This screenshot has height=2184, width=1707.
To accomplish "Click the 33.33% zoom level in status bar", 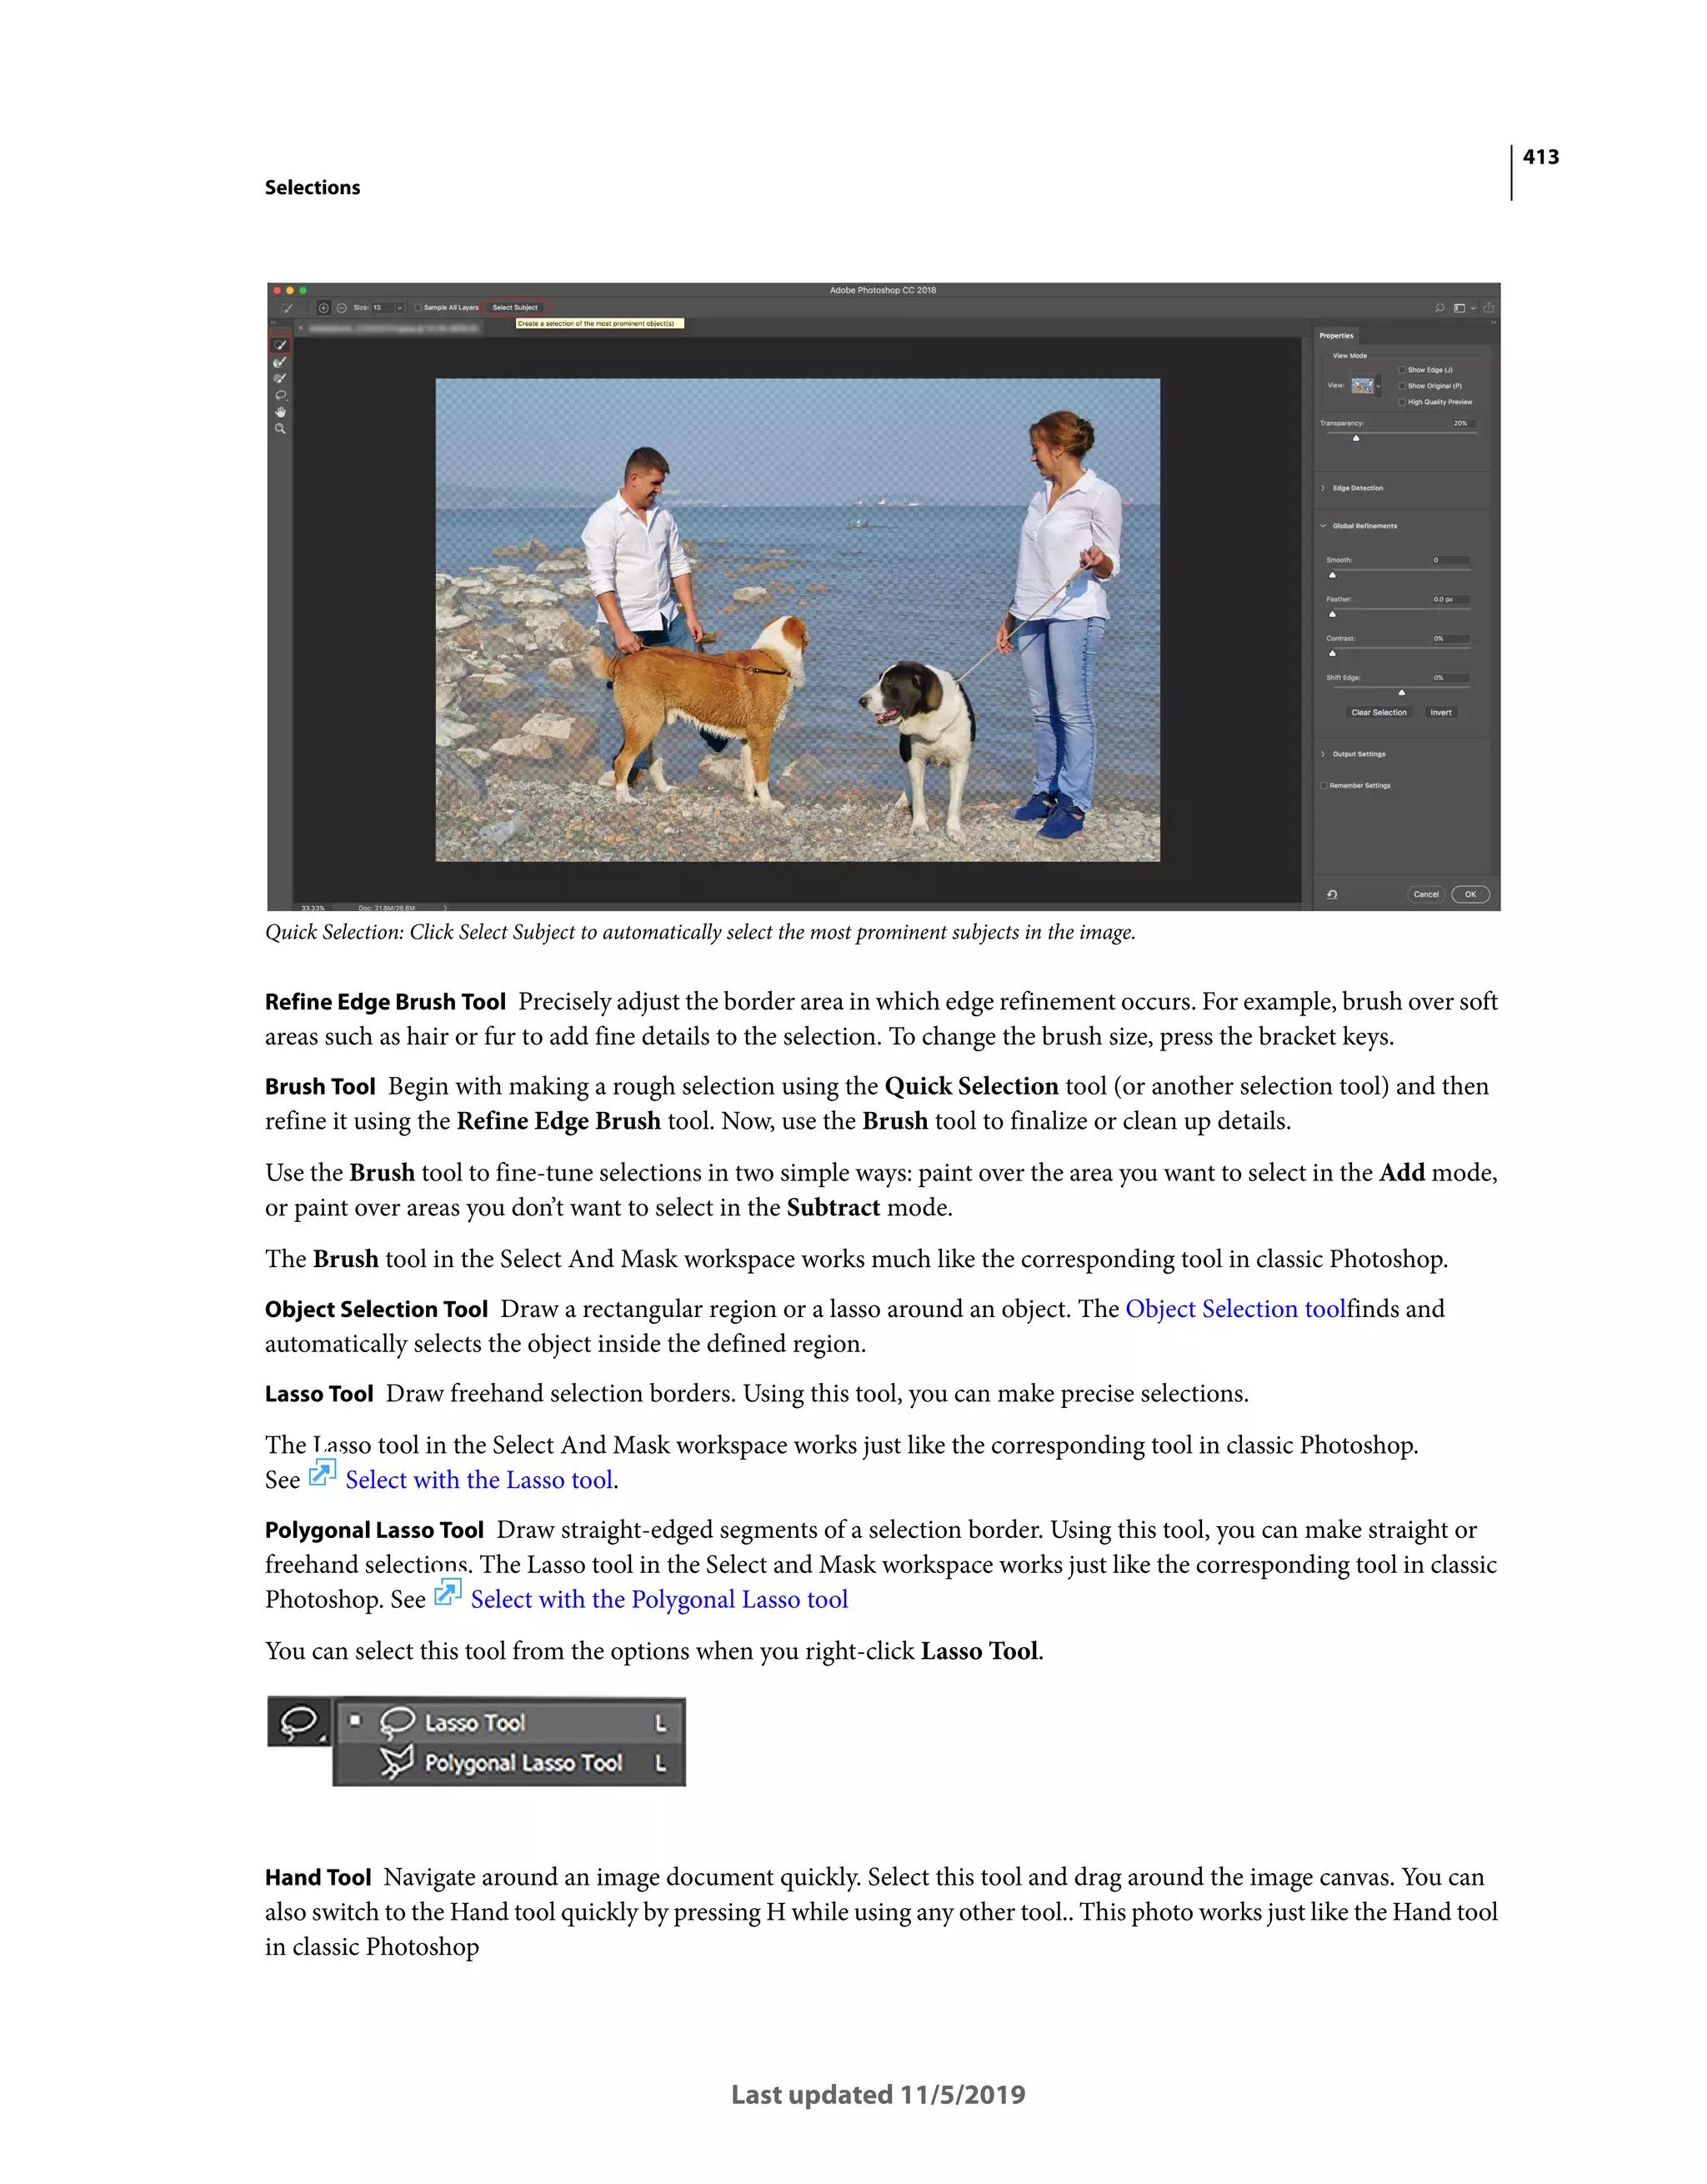I will click(313, 908).
